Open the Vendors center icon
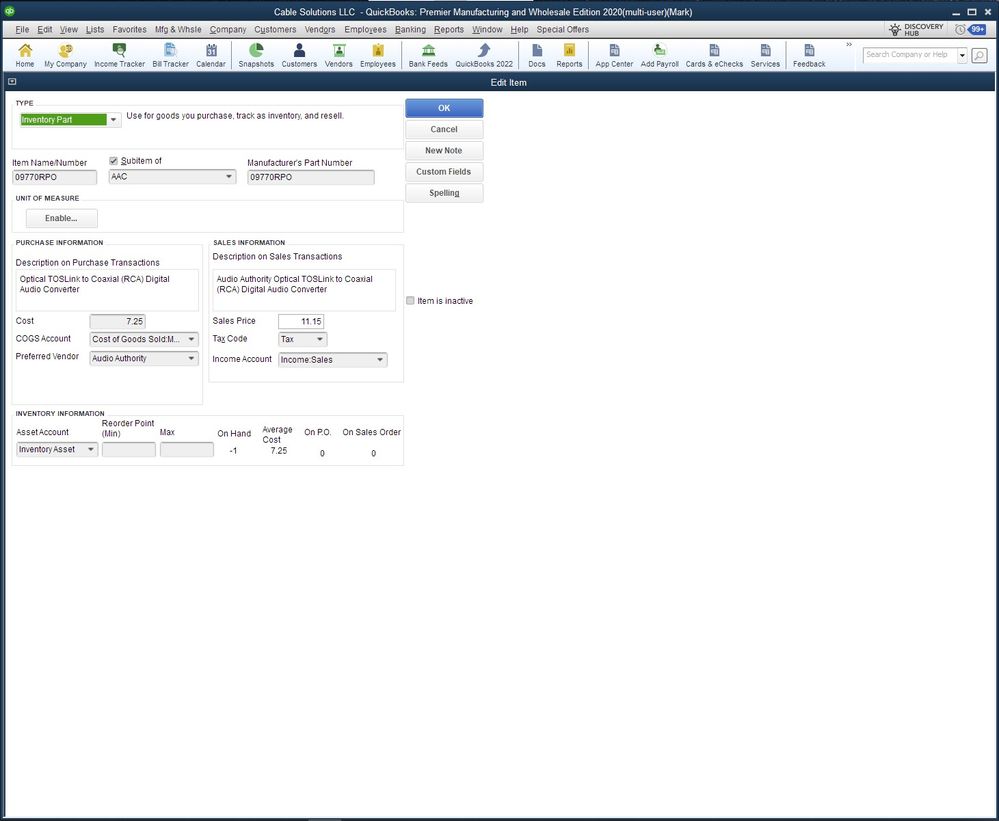Screen dimensions: 999x821 338,55
